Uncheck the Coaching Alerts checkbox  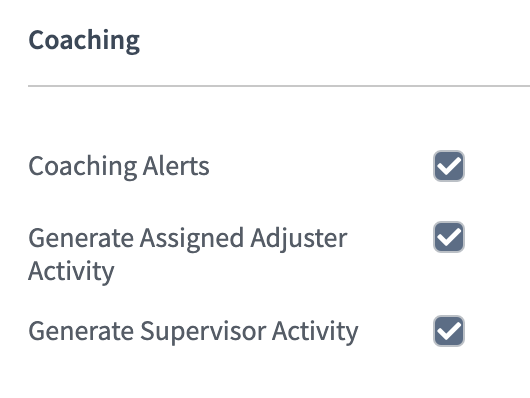(x=449, y=166)
